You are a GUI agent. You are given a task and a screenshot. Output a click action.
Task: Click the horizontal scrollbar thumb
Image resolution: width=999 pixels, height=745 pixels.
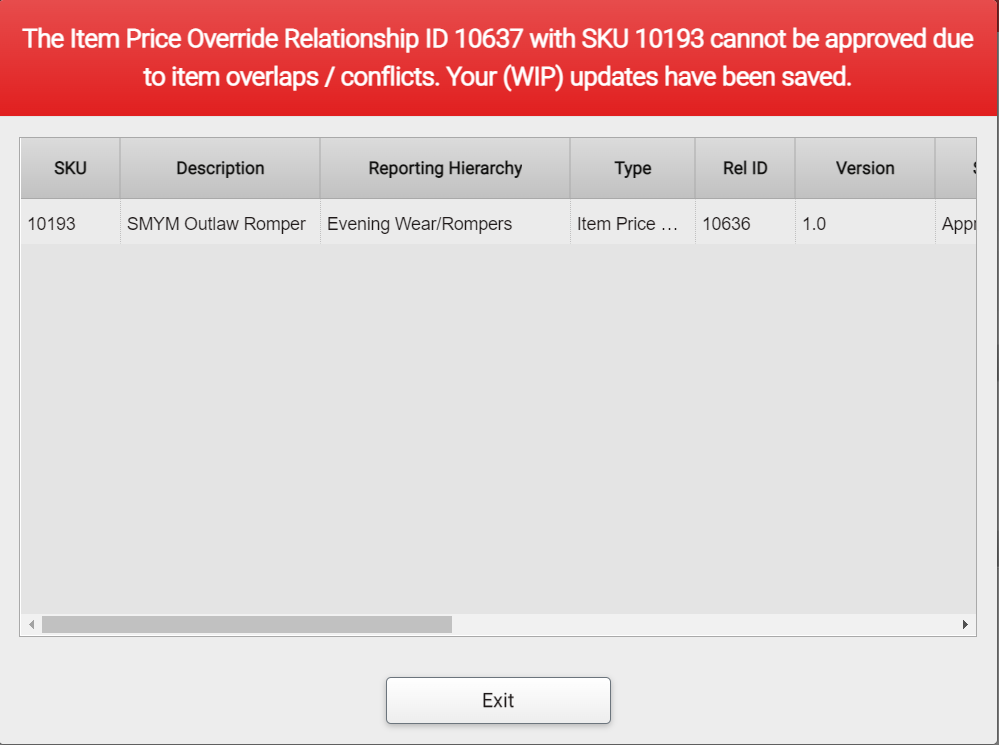tap(246, 625)
